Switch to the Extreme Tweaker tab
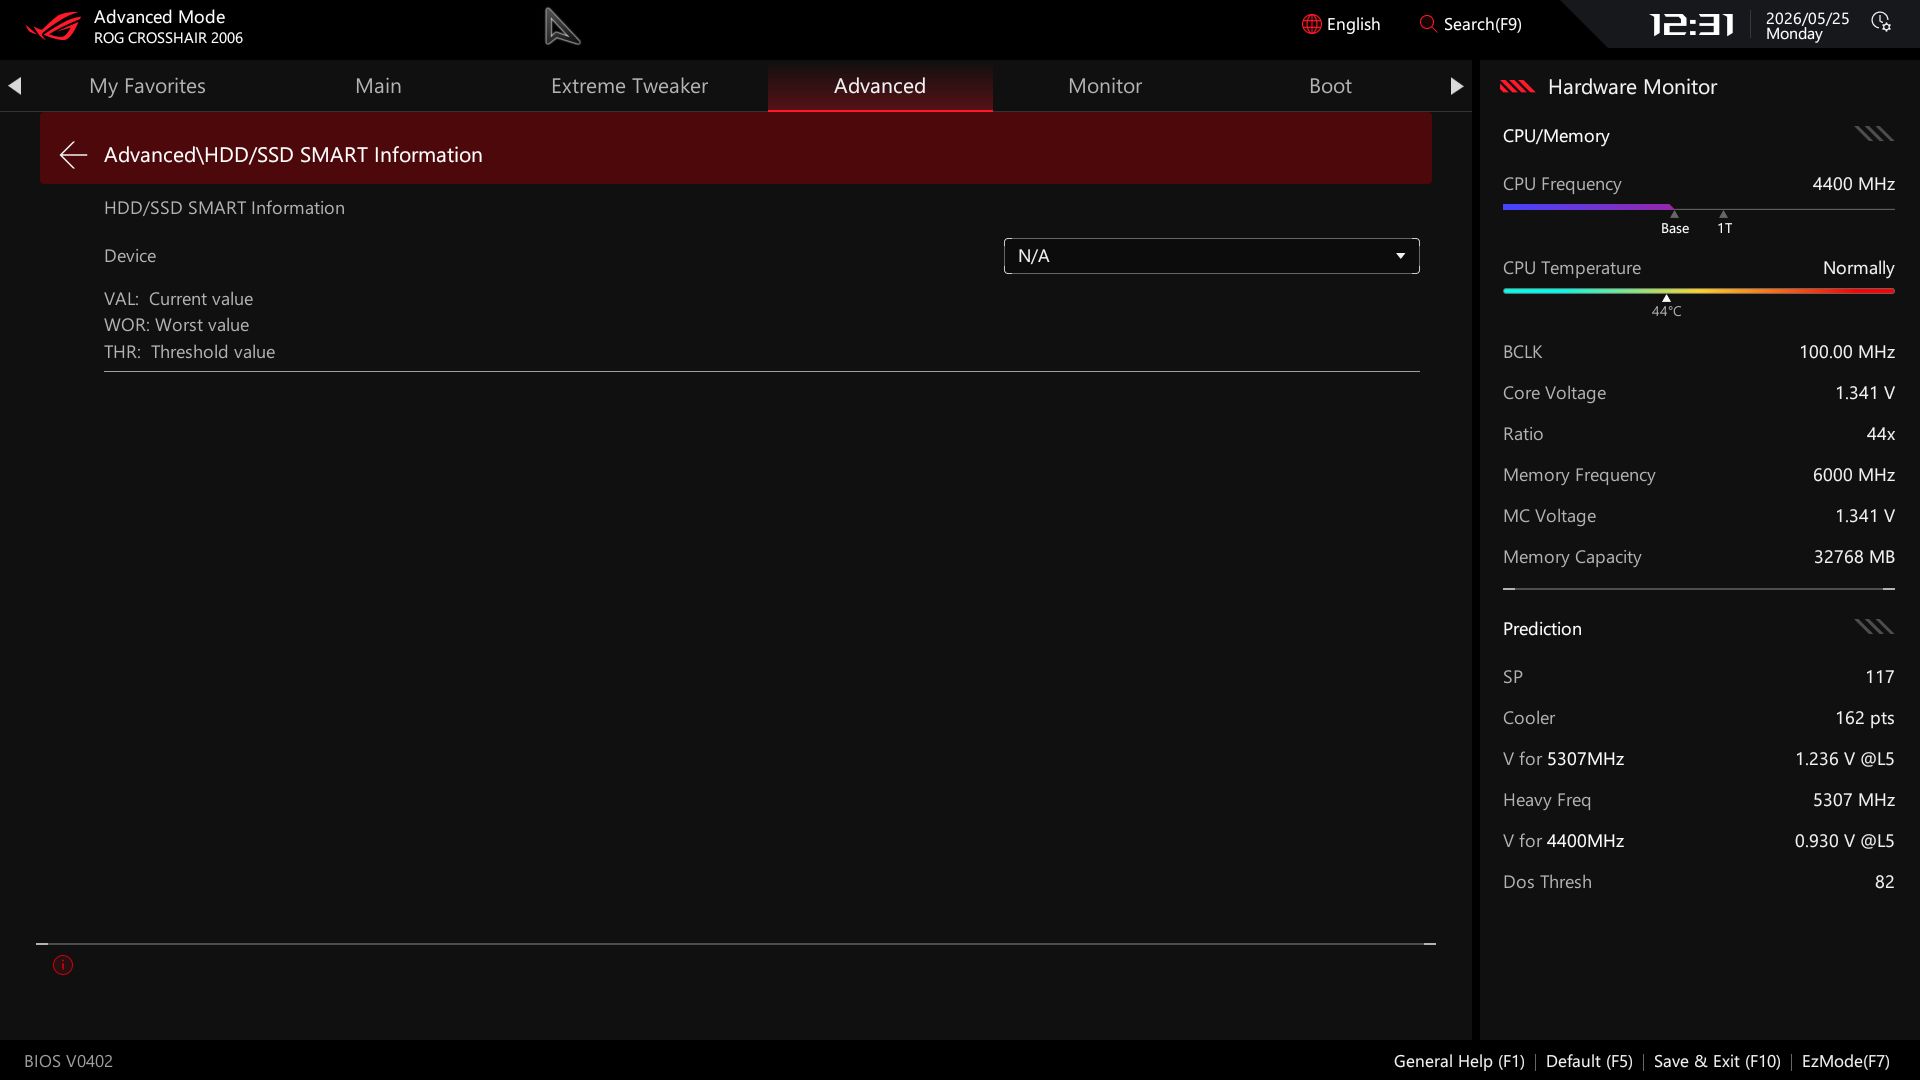This screenshot has width=1920, height=1080. tap(629, 86)
